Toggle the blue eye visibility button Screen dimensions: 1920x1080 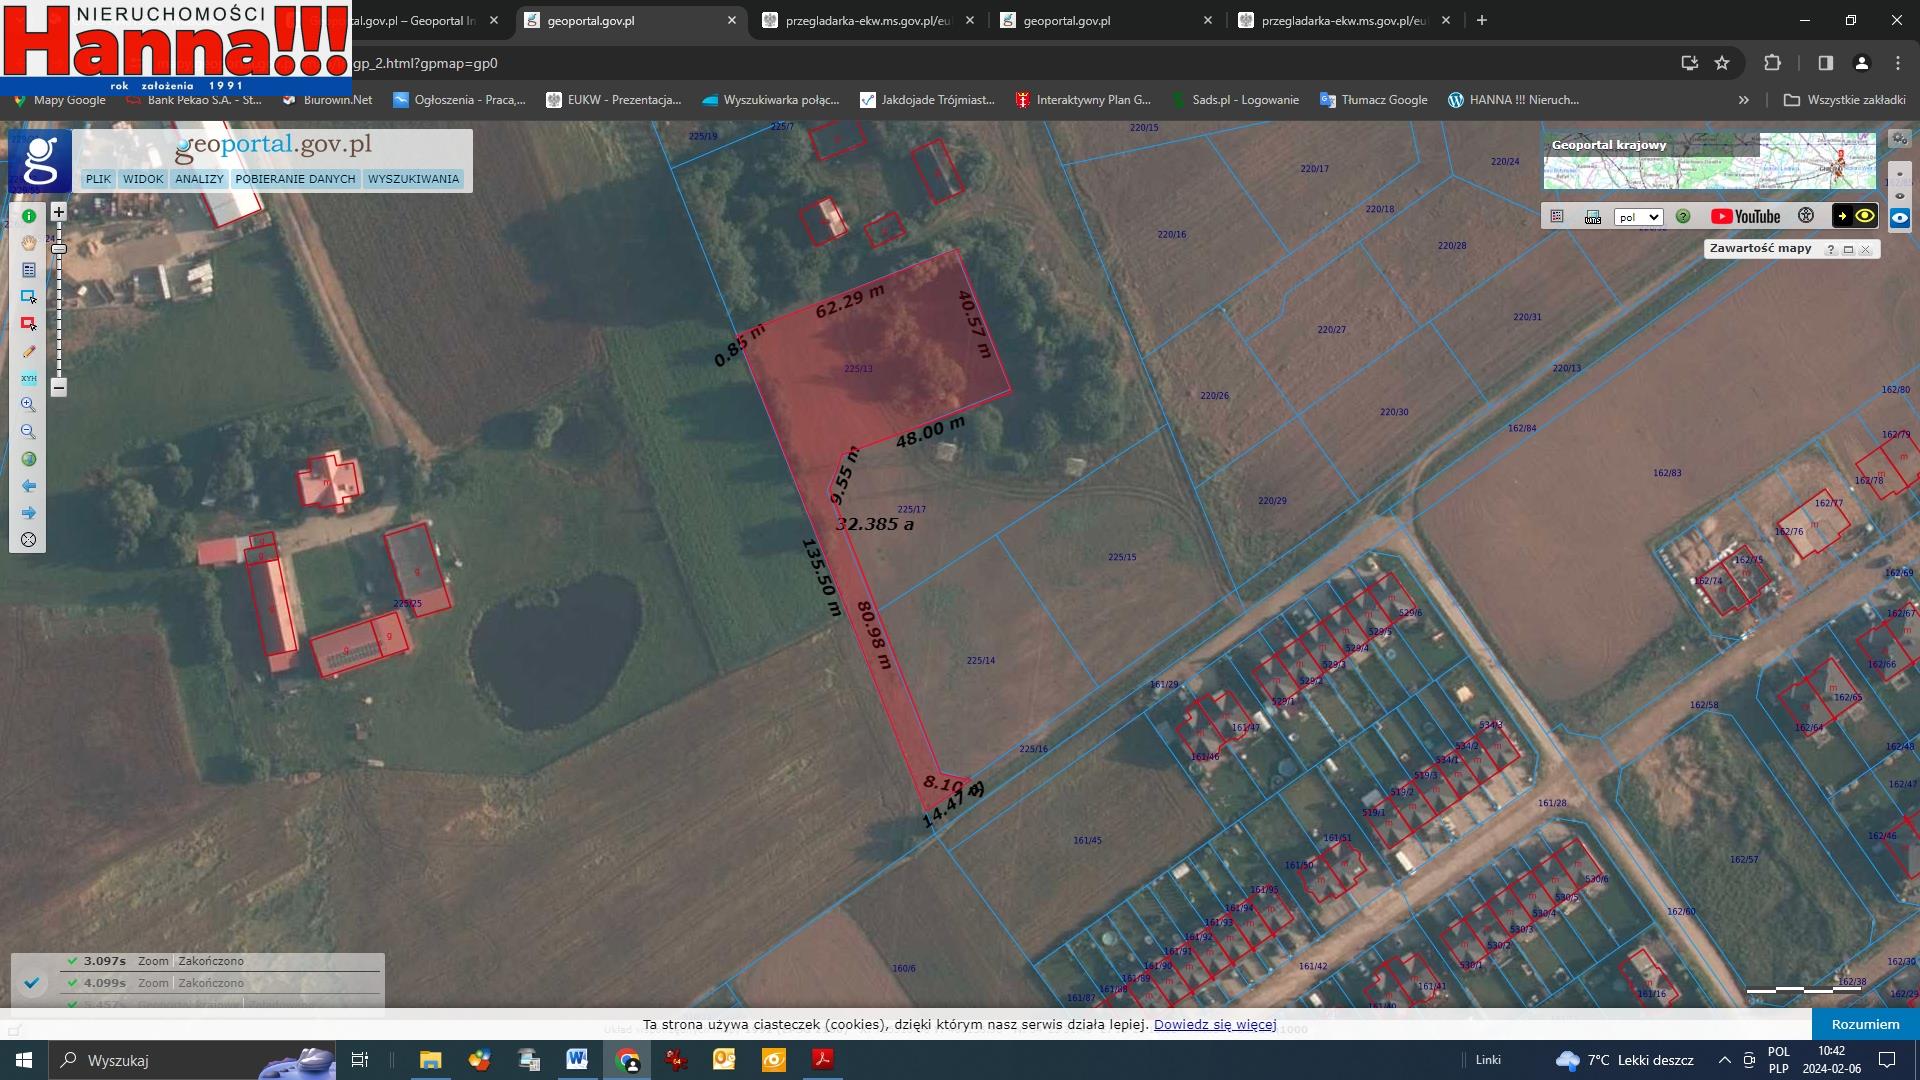(1899, 217)
